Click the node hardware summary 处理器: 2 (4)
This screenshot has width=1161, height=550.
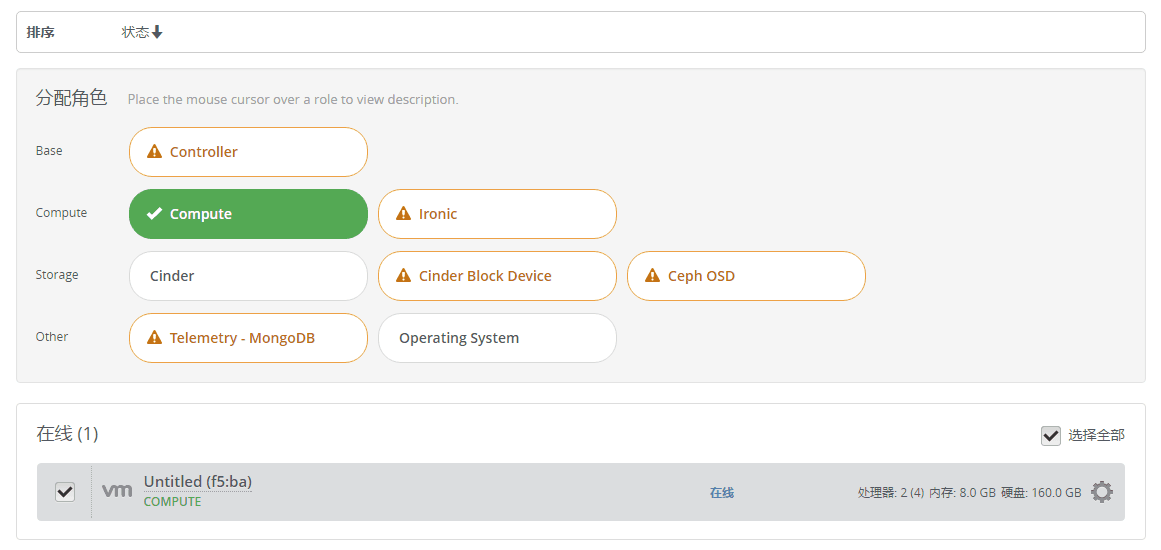coord(890,492)
